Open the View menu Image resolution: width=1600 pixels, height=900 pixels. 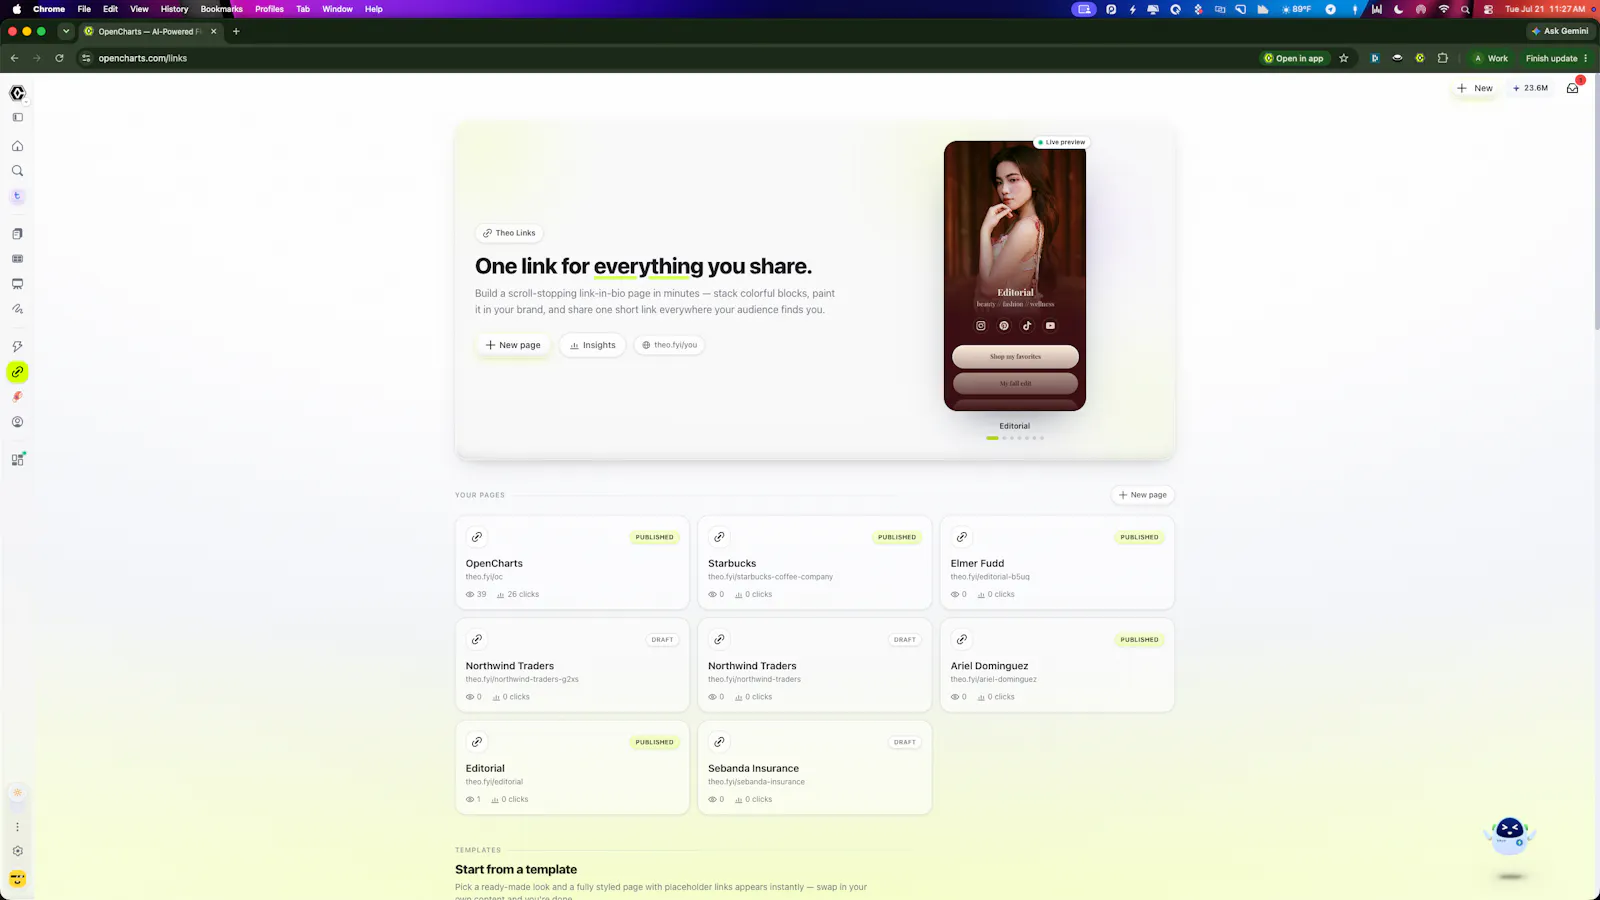tap(139, 9)
